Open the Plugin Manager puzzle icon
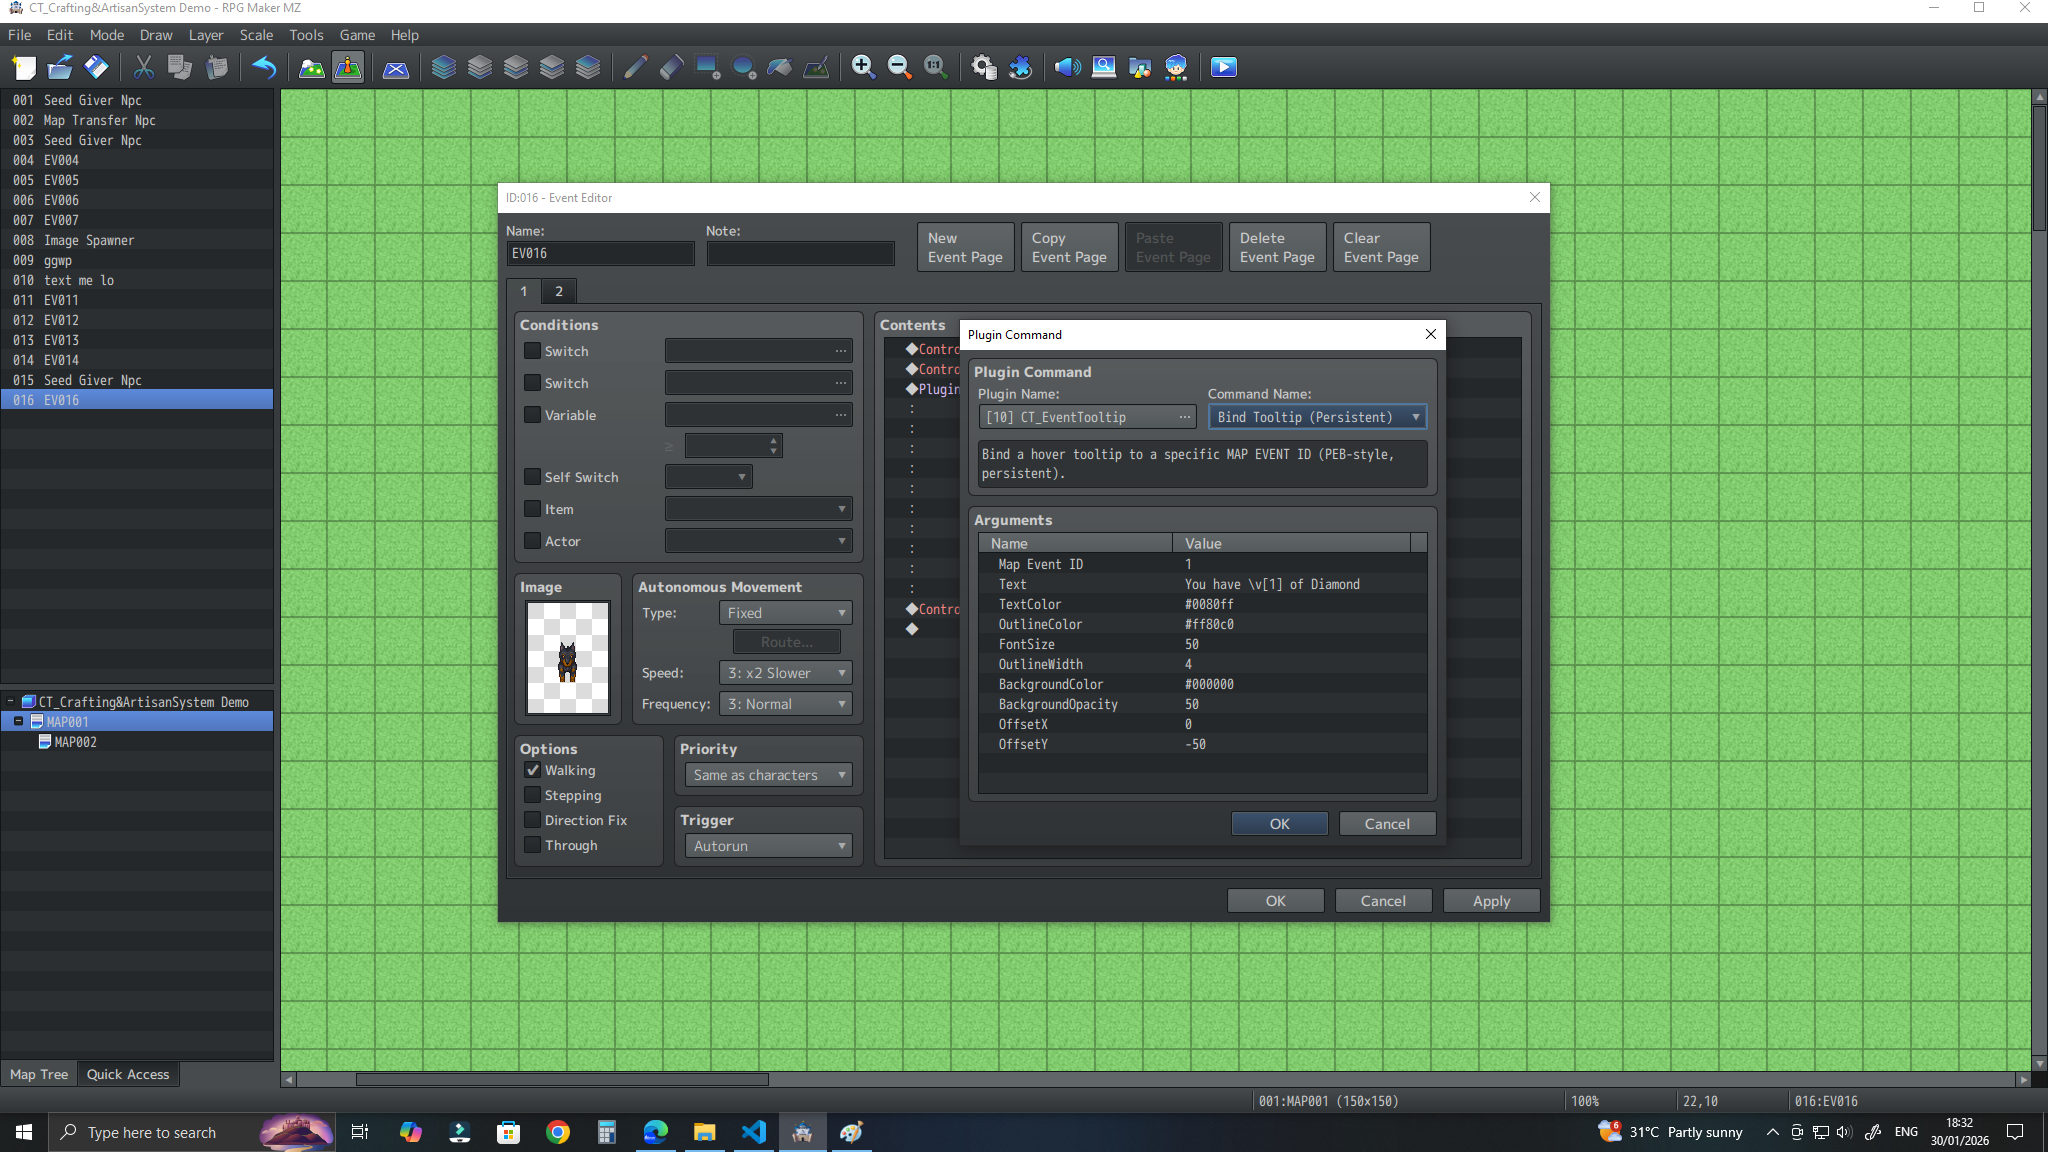 (1020, 67)
